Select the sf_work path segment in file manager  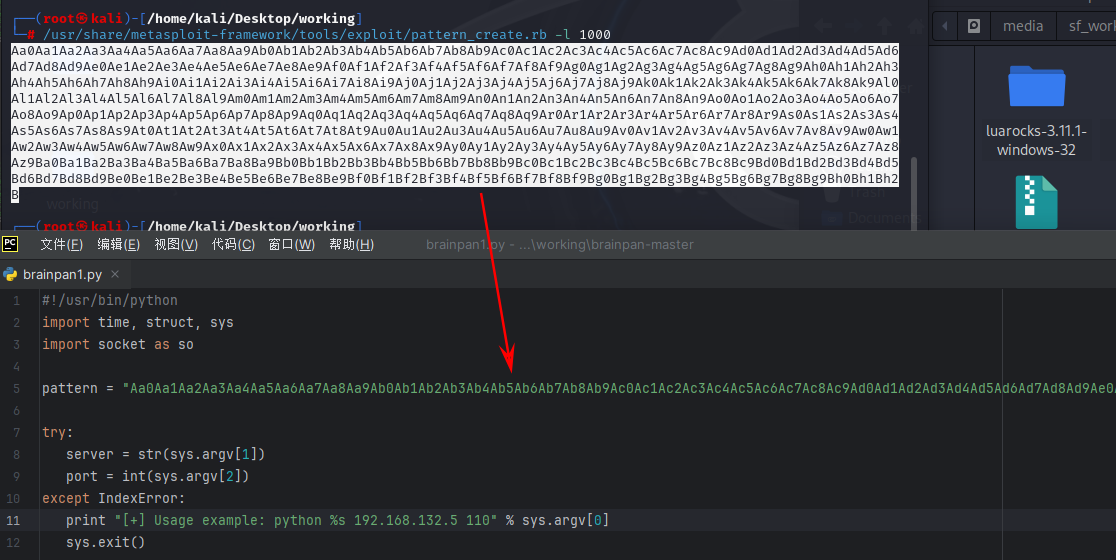coord(1091,26)
